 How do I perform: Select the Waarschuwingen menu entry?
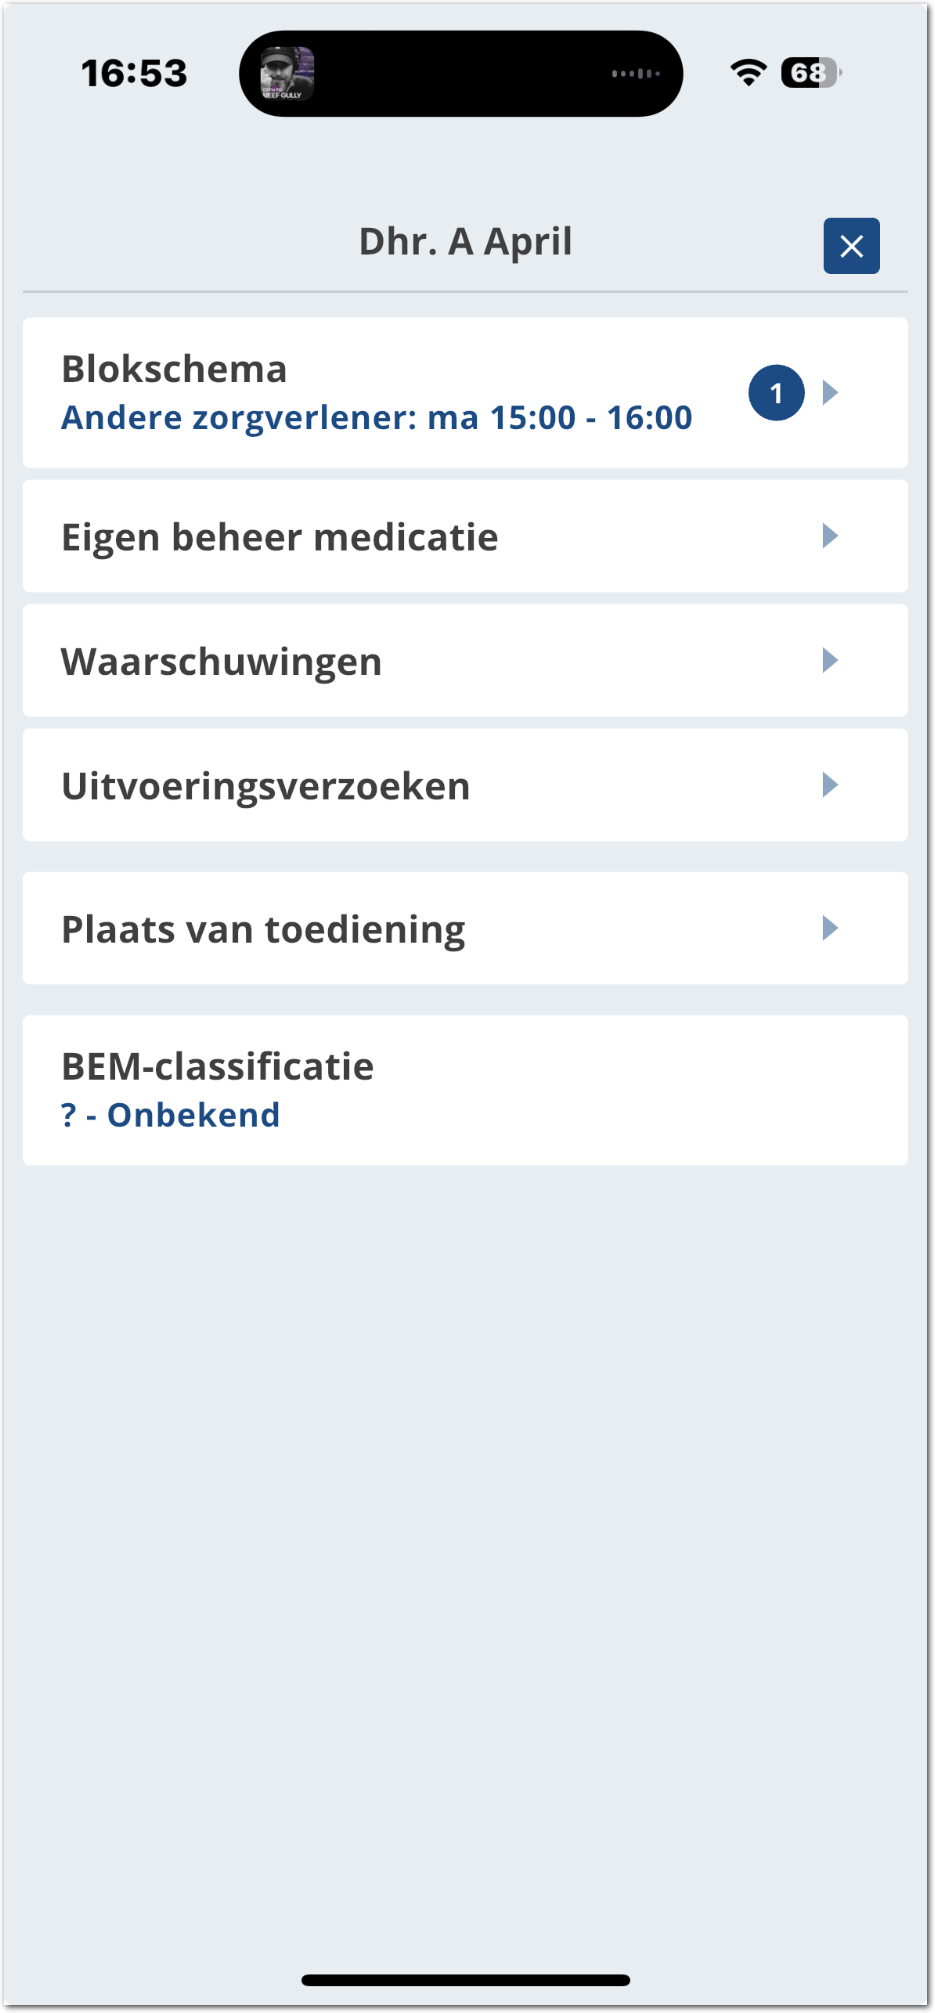click(222, 661)
